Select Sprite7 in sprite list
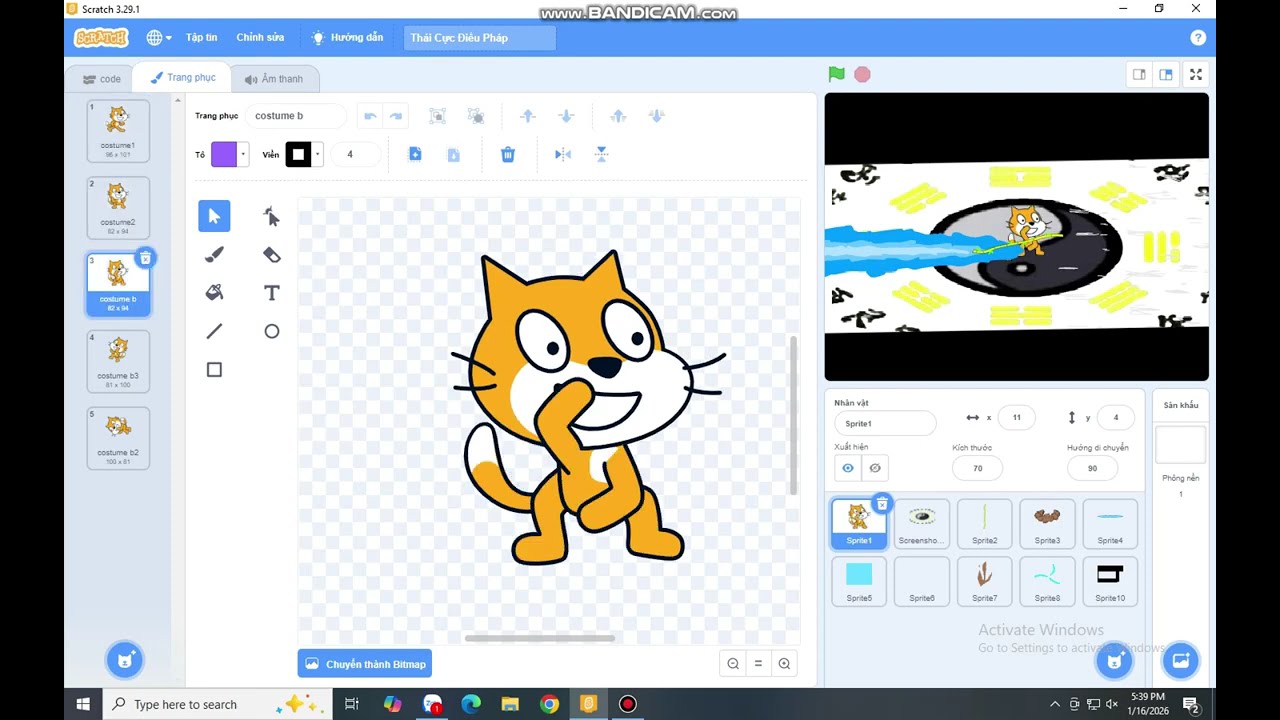This screenshot has width=1280, height=720. pyautogui.click(x=985, y=581)
